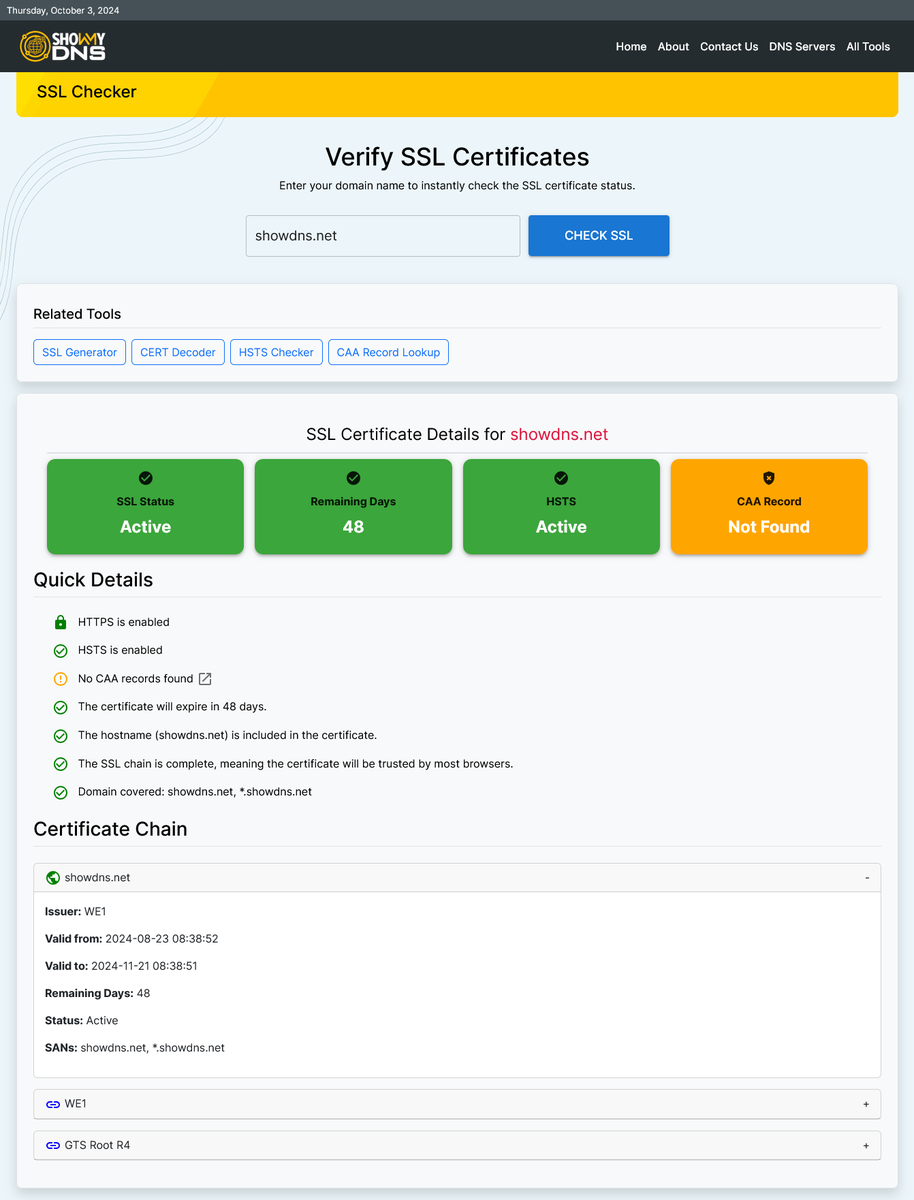The image size is (914, 1200).
Task: Click the CHECK SSL button
Action: (x=599, y=236)
